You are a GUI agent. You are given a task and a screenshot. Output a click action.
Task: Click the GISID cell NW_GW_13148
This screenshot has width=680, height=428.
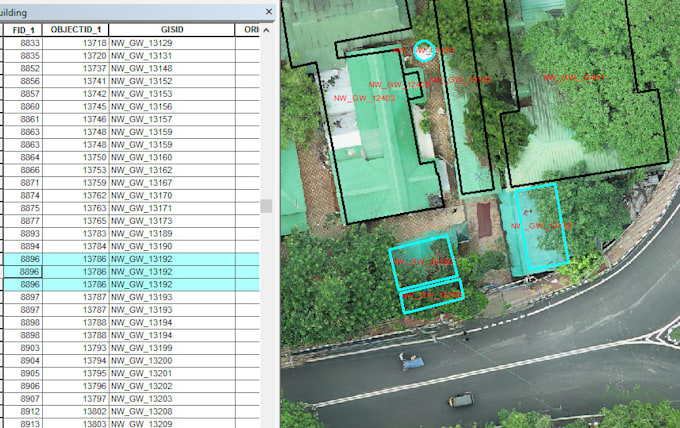172,69
